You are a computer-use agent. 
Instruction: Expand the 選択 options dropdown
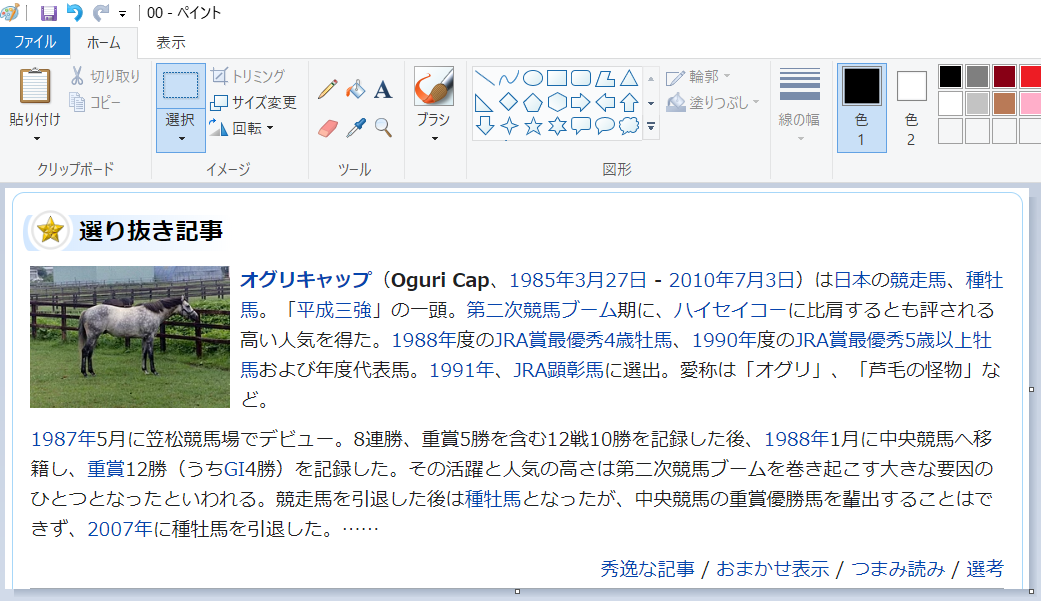(x=181, y=139)
